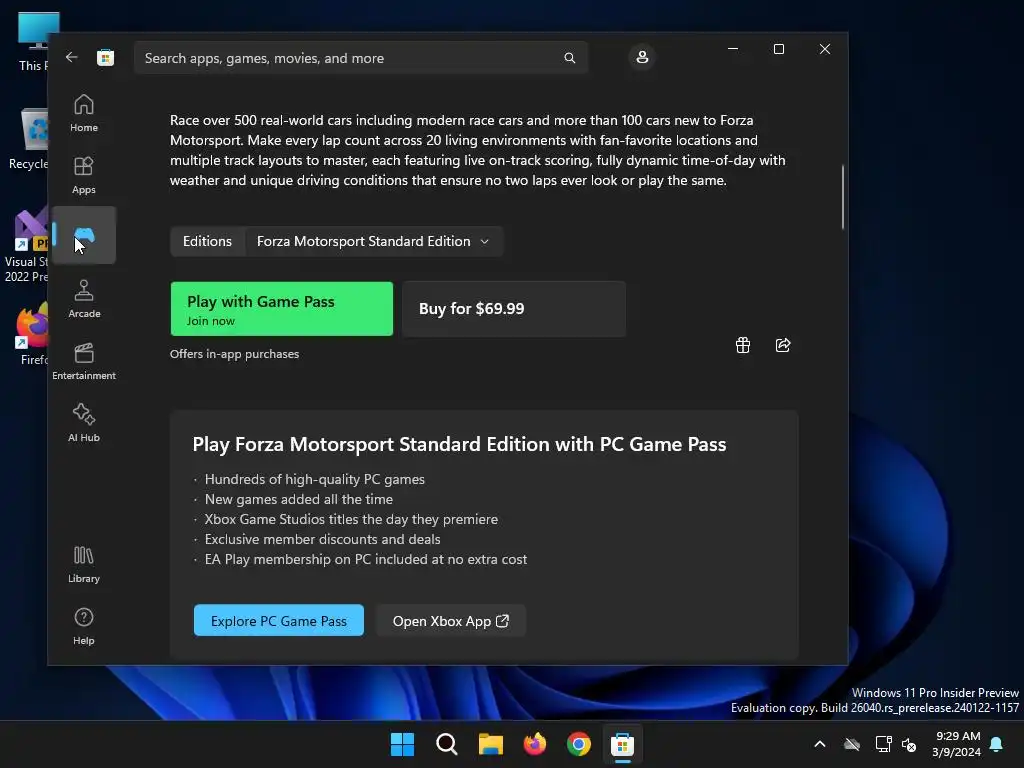This screenshot has width=1024, height=768.
Task: Go back with the Store back arrow
Action: [x=71, y=57]
